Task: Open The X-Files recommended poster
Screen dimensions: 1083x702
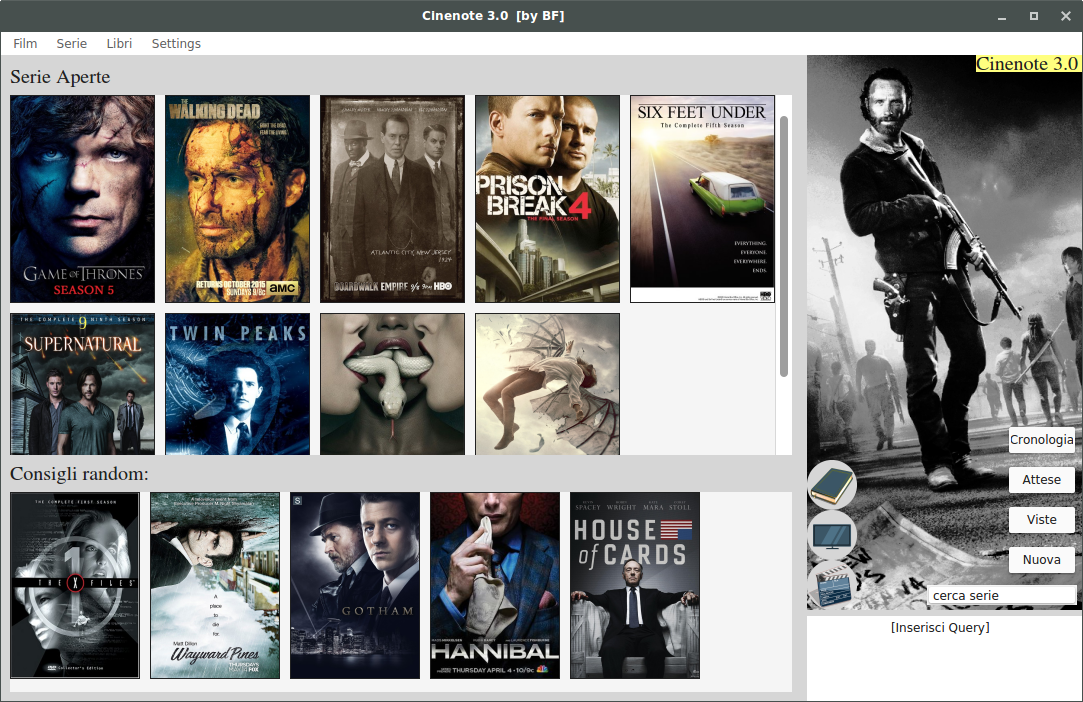Action: 75,585
